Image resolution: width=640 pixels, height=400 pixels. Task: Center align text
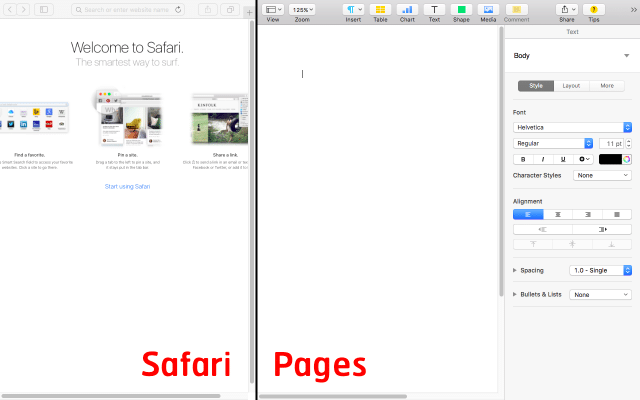pos(558,214)
